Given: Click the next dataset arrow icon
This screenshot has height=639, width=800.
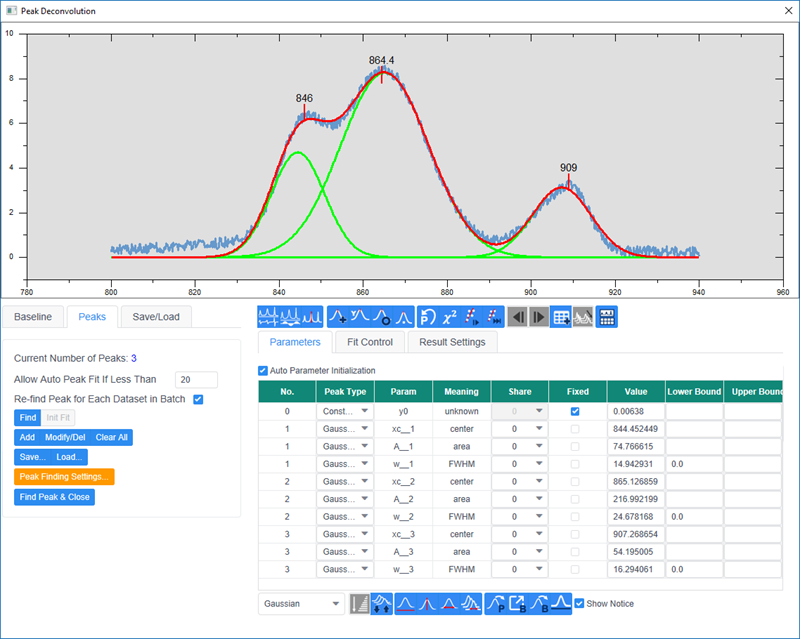Looking at the screenshot, I should pos(539,317).
